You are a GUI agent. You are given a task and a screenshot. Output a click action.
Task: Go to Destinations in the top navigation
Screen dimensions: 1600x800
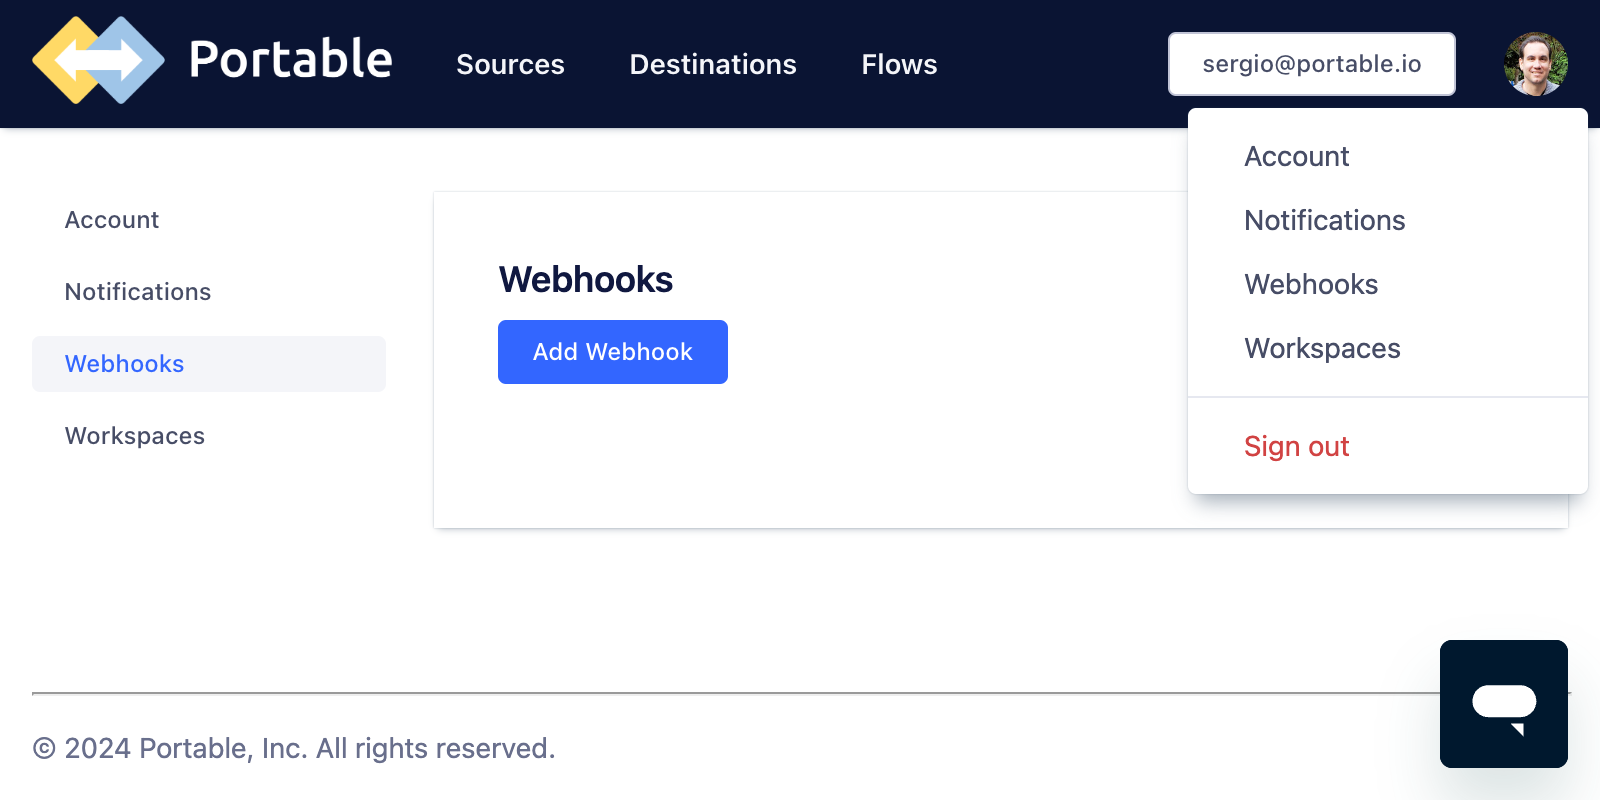[713, 64]
